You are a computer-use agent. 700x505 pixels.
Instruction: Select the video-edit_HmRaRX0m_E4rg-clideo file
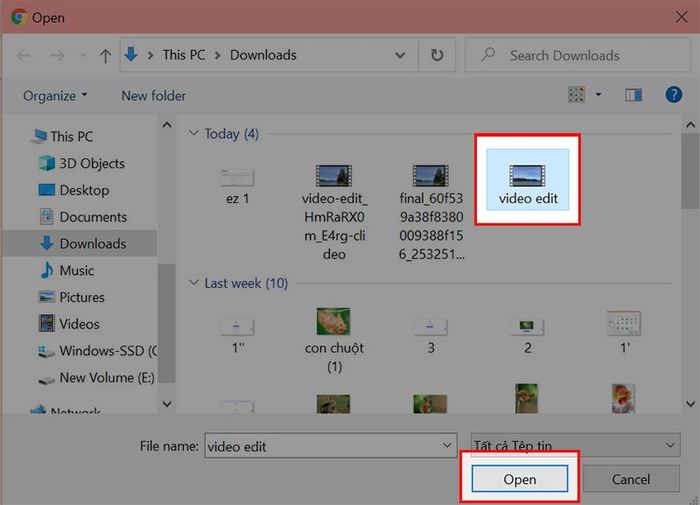point(334,213)
